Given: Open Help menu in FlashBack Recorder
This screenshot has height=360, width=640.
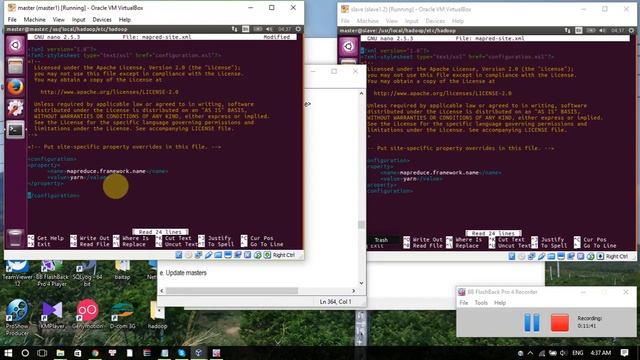Looking at the screenshot, I should pos(500,302).
